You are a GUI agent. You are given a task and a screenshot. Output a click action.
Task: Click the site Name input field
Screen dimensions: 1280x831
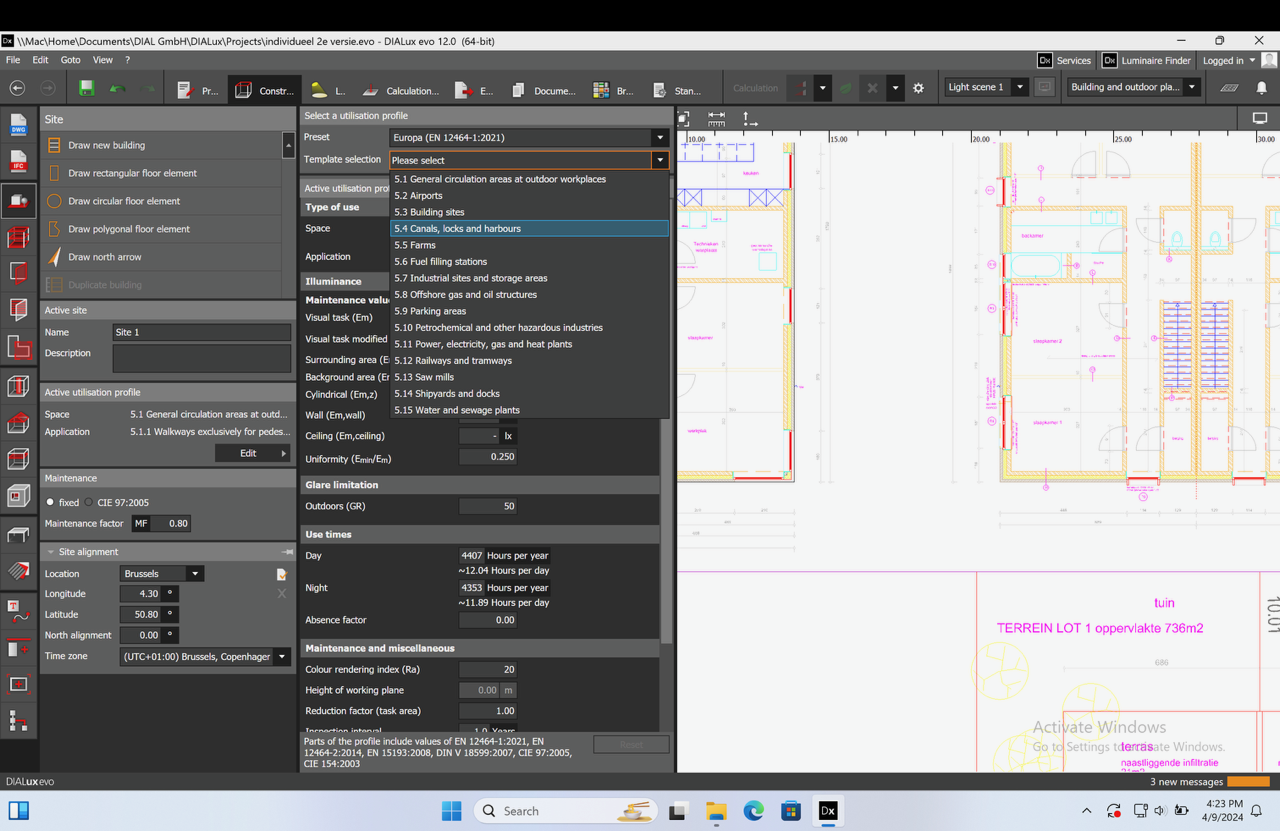201,332
